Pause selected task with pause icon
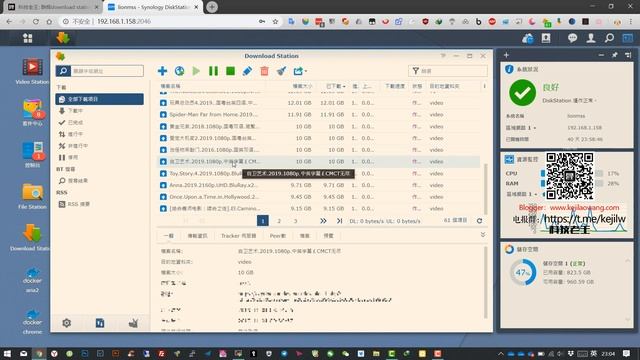Viewport: 640px width, 360px height. (213, 71)
